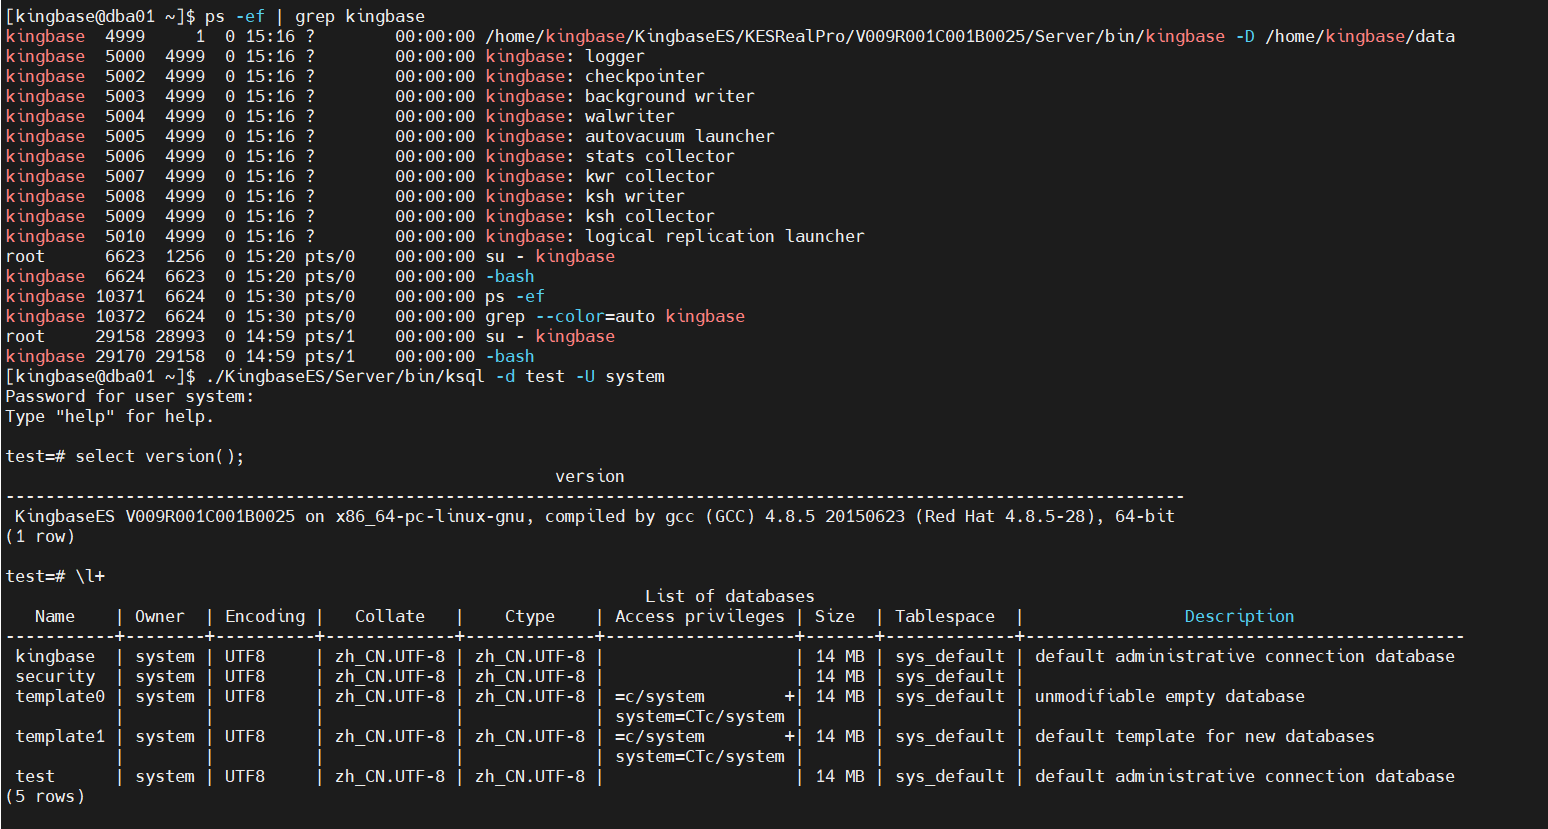The width and height of the screenshot is (1548, 829).
Task: Click the 'walwriter' process name
Action: click(x=630, y=116)
